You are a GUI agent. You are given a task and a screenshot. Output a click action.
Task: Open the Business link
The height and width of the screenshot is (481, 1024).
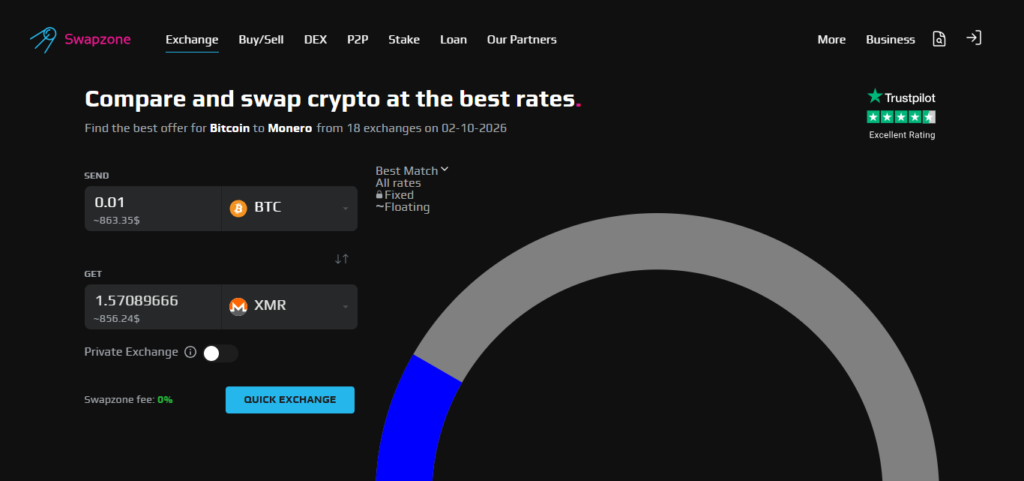click(x=890, y=40)
